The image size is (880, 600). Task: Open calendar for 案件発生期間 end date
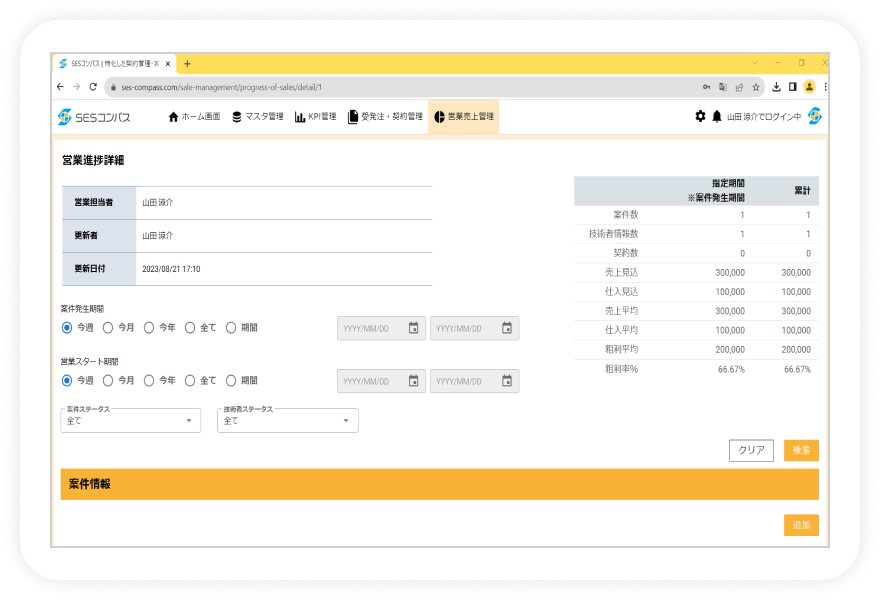tap(507, 328)
